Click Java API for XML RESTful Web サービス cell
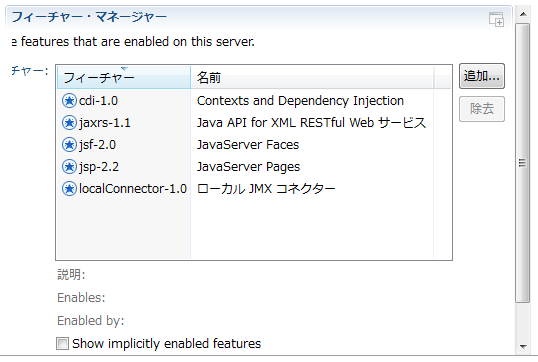 (x=311, y=123)
